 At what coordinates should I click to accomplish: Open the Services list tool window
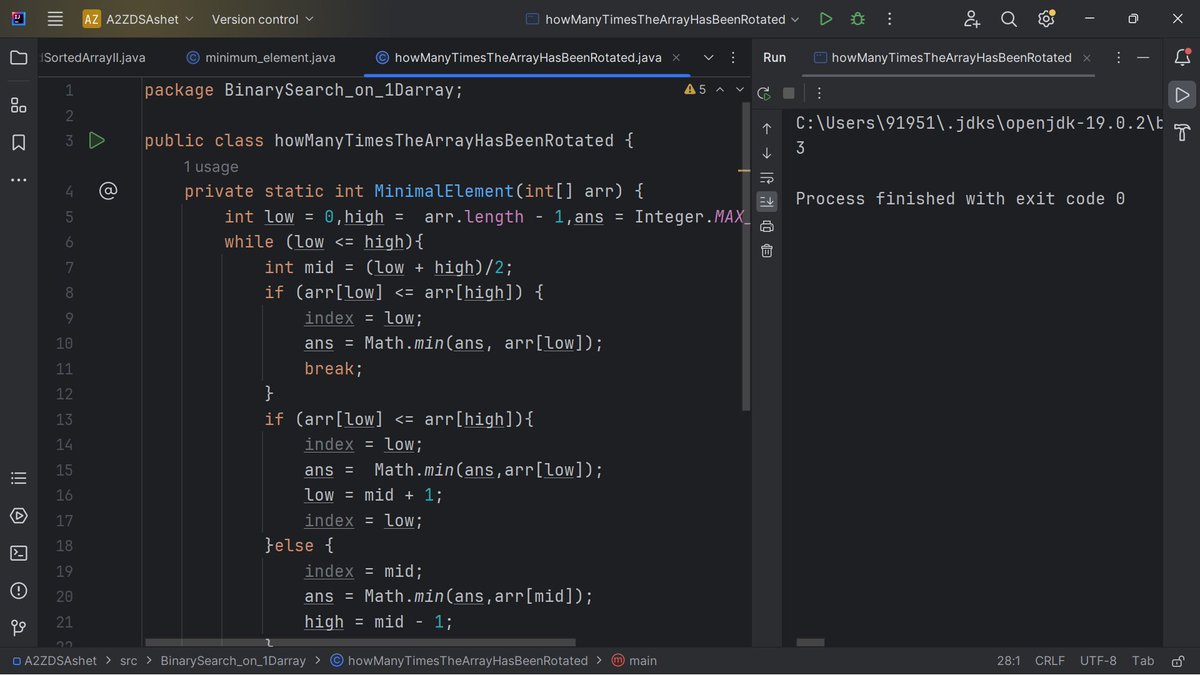click(18, 478)
